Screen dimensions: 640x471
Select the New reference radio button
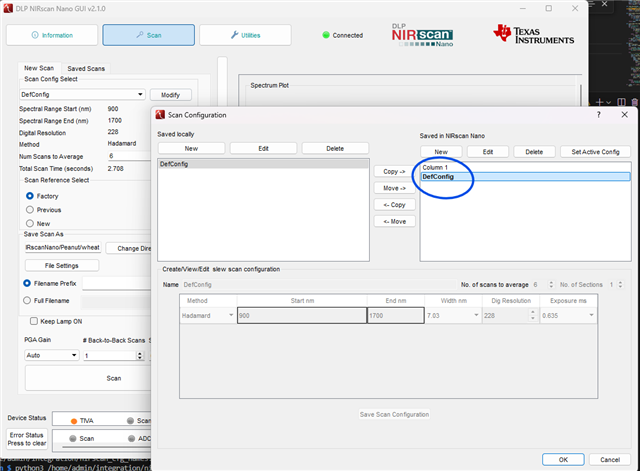pos(30,224)
